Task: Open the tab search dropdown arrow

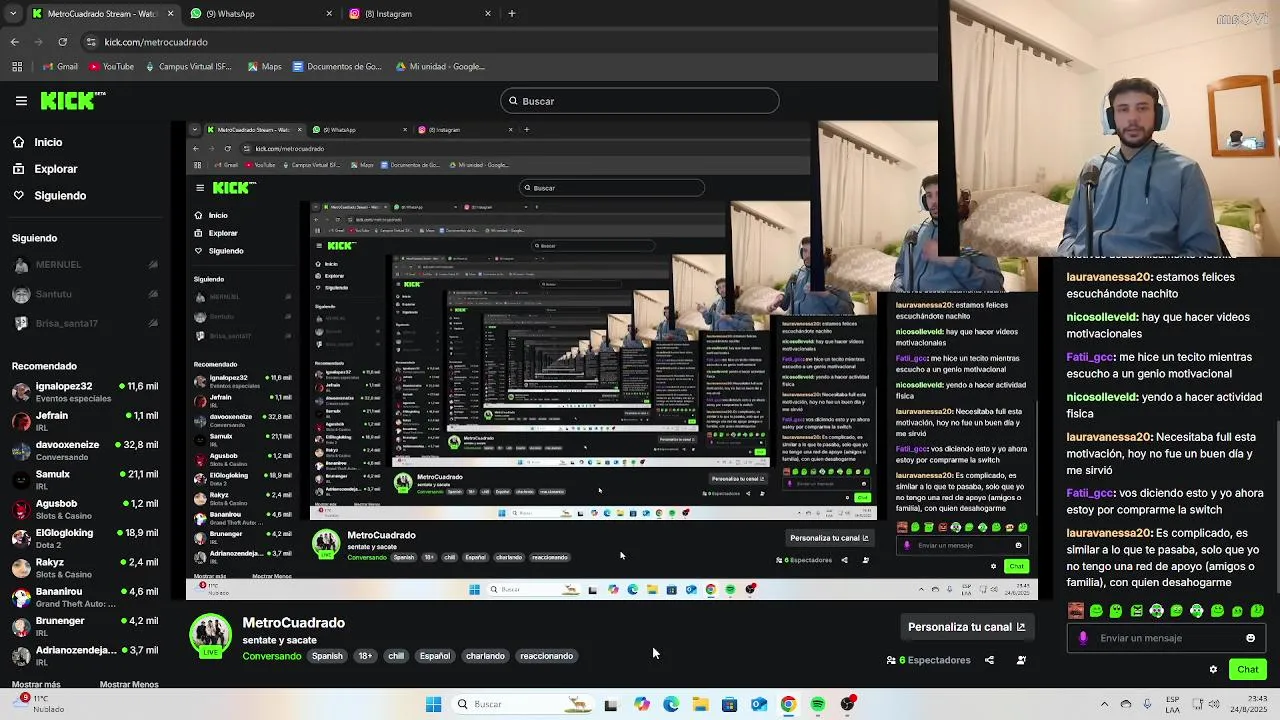Action: click(13, 14)
